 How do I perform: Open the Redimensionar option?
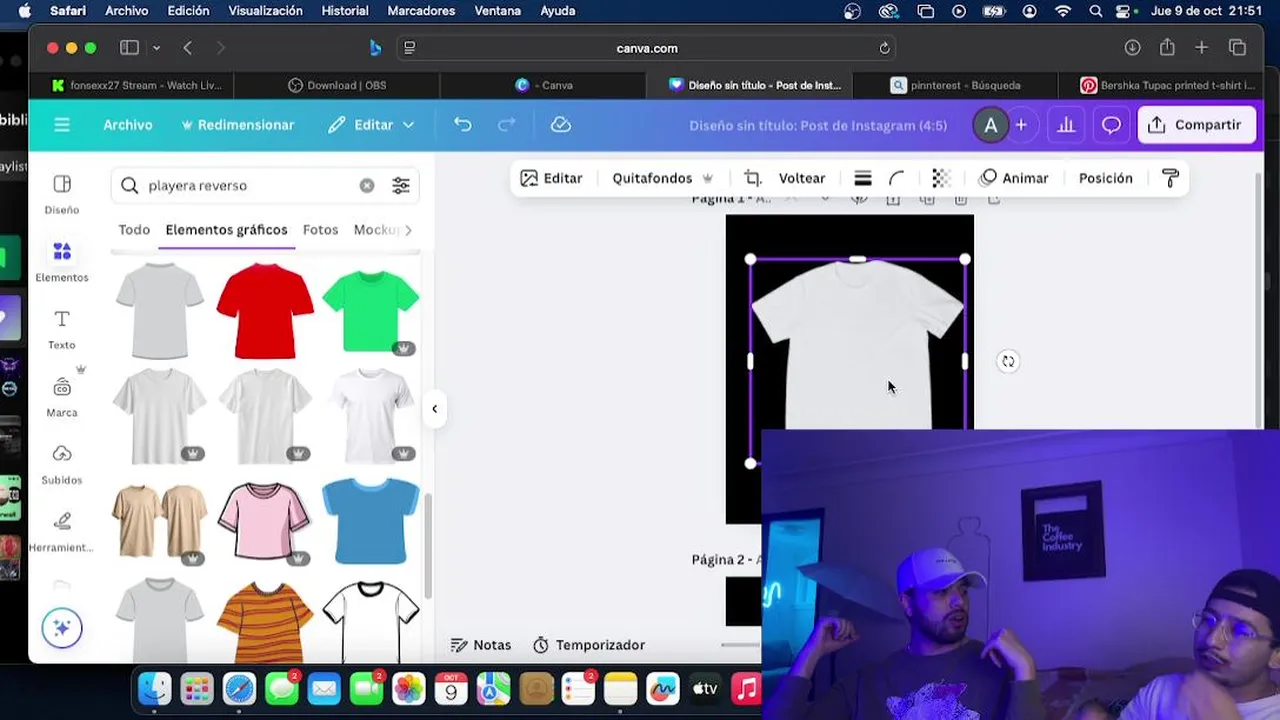[x=238, y=125]
